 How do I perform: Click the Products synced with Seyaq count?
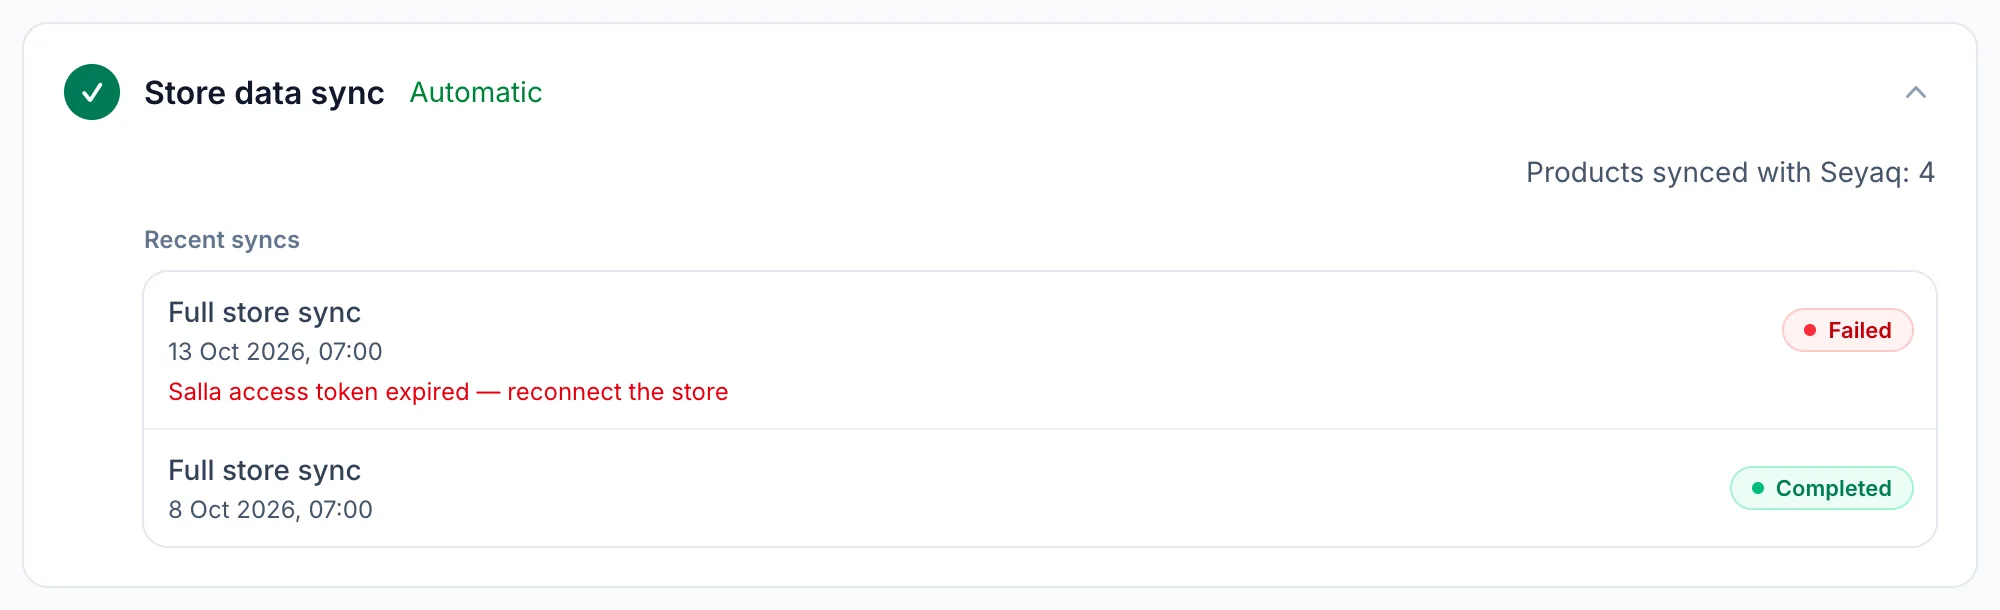[1730, 172]
